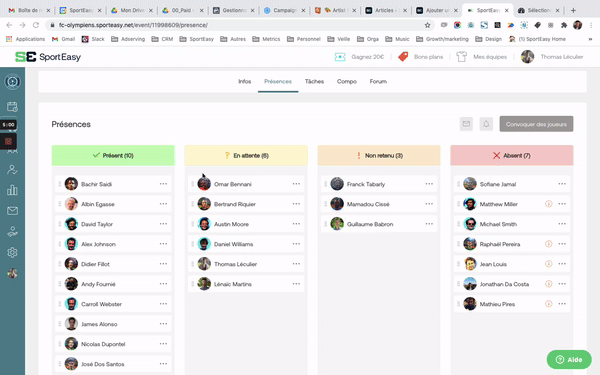Open the settings gear icon in sidebar
The height and width of the screenshot is (375, 600).
[12, 253]
